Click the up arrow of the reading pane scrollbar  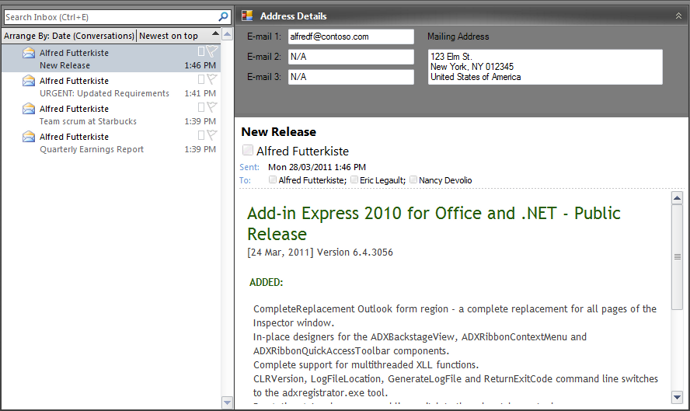(677, 198)
